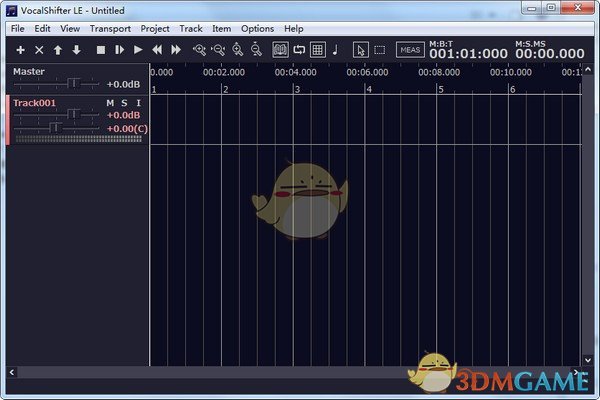Click the M:S.MS time readout 00:00.000
This screenshot has width=600, height=400.
(550, 54)
